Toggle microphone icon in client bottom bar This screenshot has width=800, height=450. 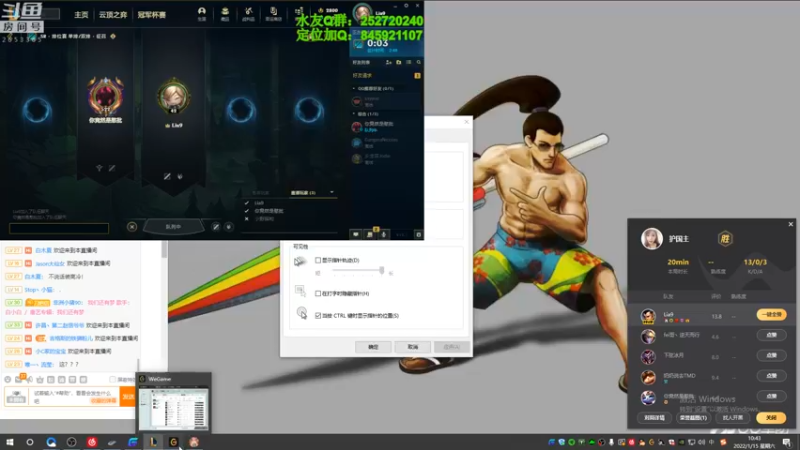click(x=384, y=234)
